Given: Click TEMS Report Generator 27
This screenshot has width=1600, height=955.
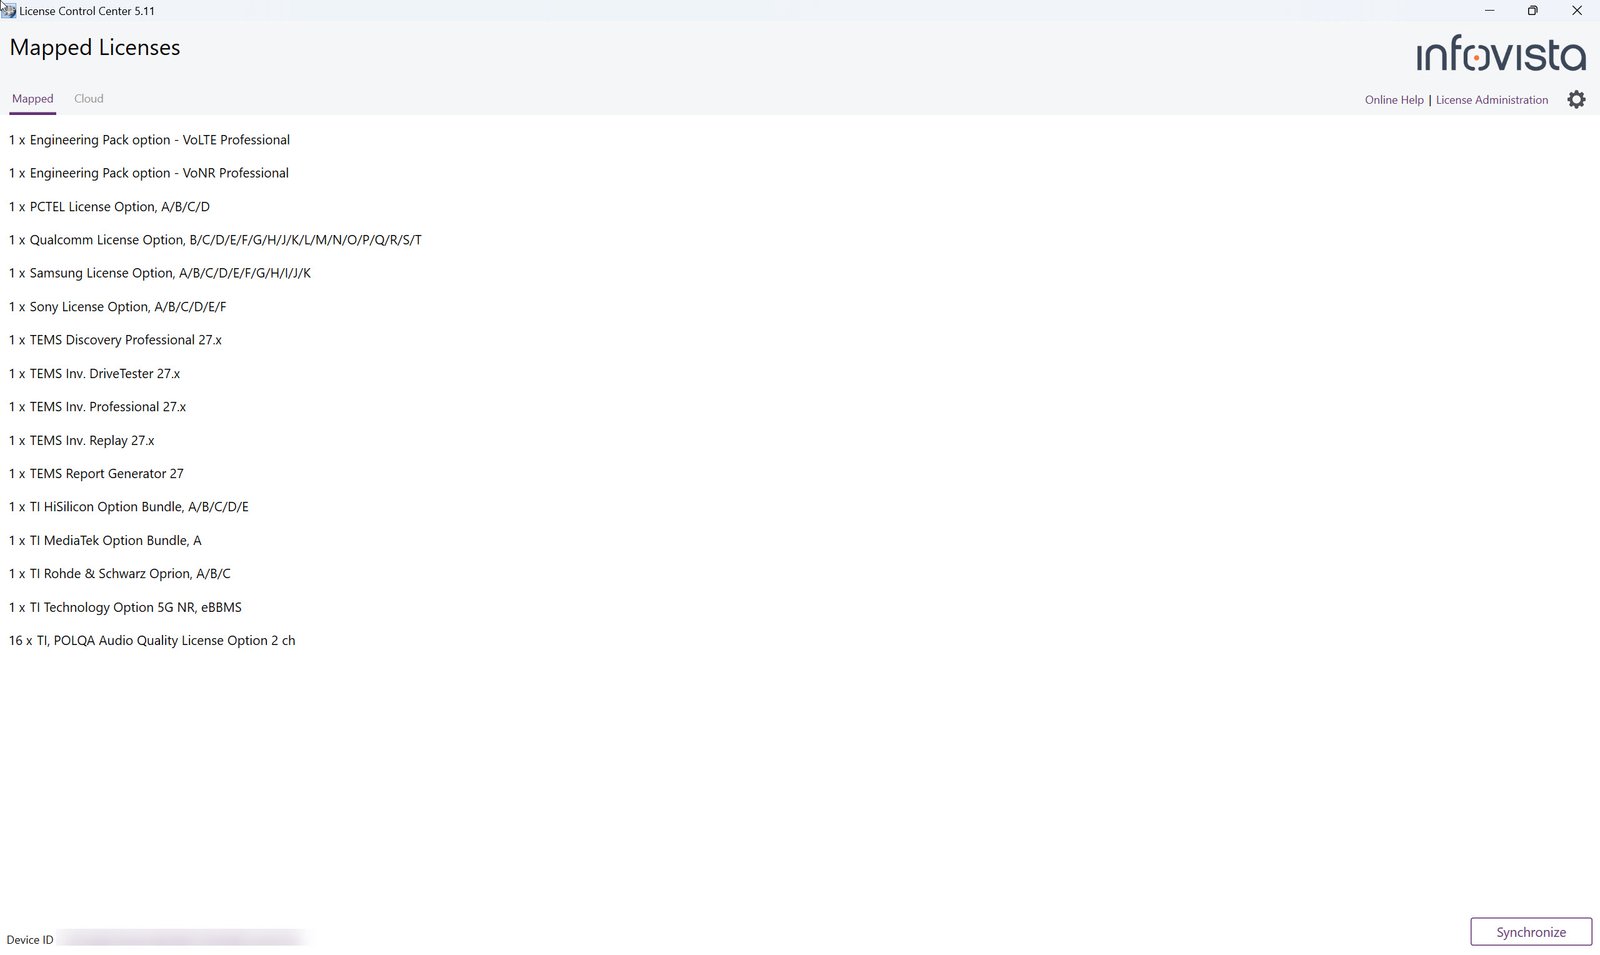Looking at the screenshot, I should pos(96,474).
